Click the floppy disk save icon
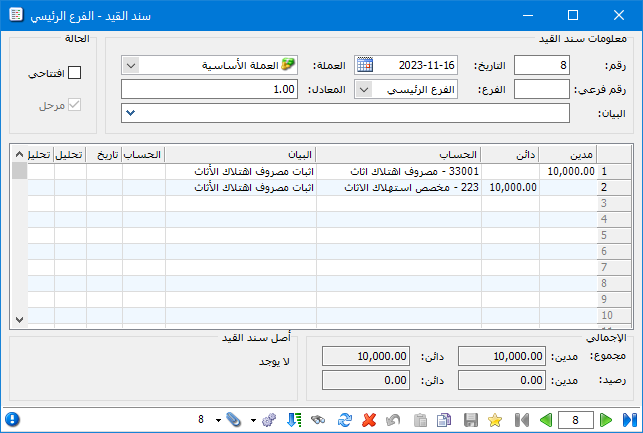643x433 pixels. click(471, 420)
